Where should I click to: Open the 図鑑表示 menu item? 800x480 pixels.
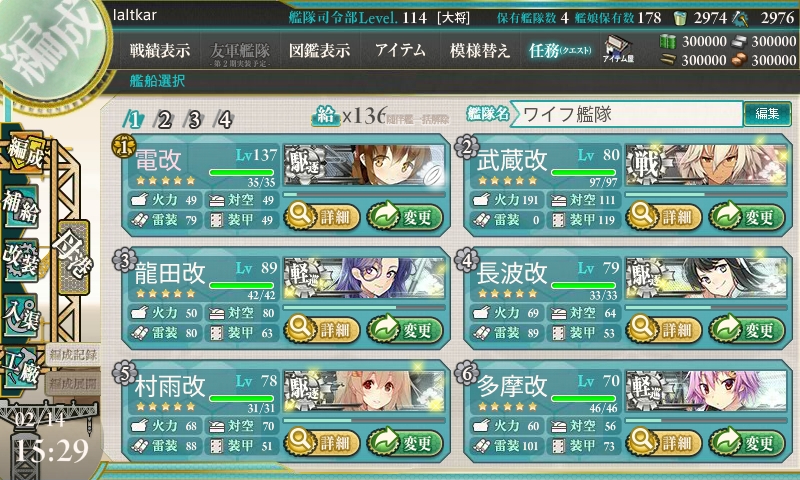point(319,50)
